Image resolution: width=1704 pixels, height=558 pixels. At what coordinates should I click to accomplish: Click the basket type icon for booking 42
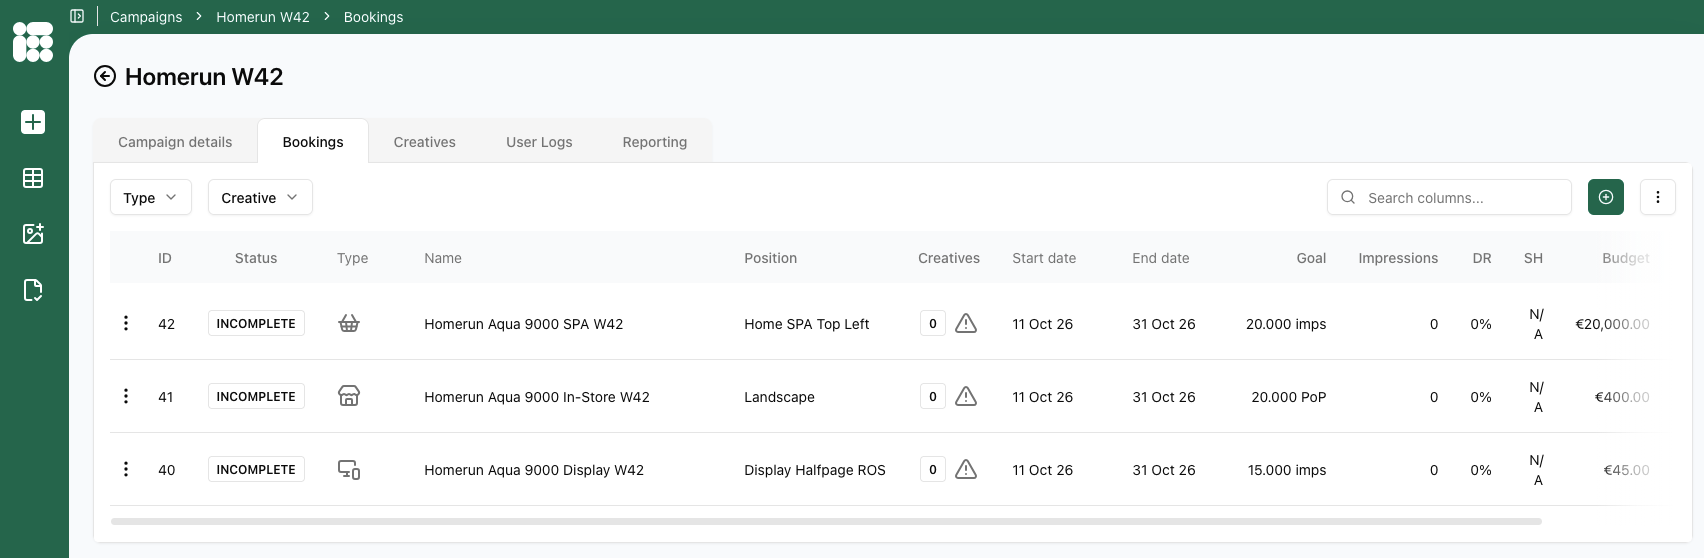pyautogui.click(x=349, y=323)
